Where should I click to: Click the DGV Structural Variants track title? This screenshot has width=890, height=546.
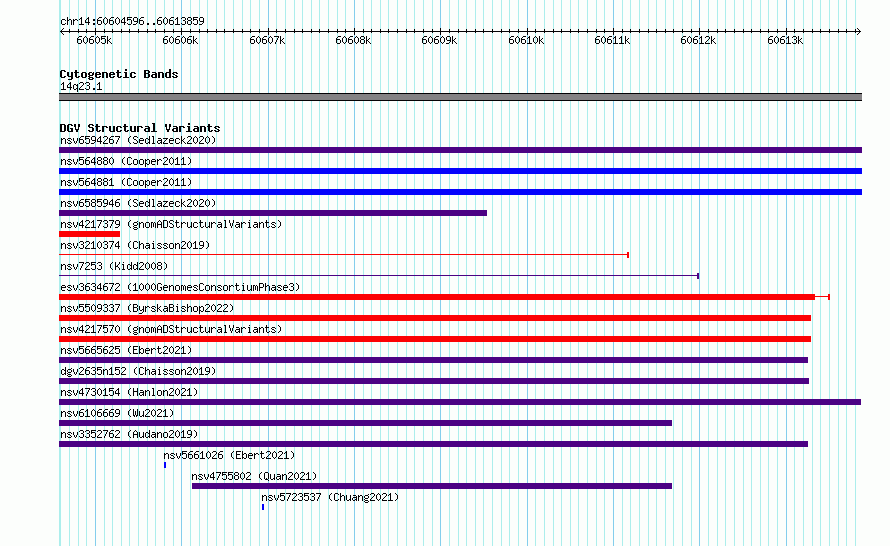coord(140,128)
